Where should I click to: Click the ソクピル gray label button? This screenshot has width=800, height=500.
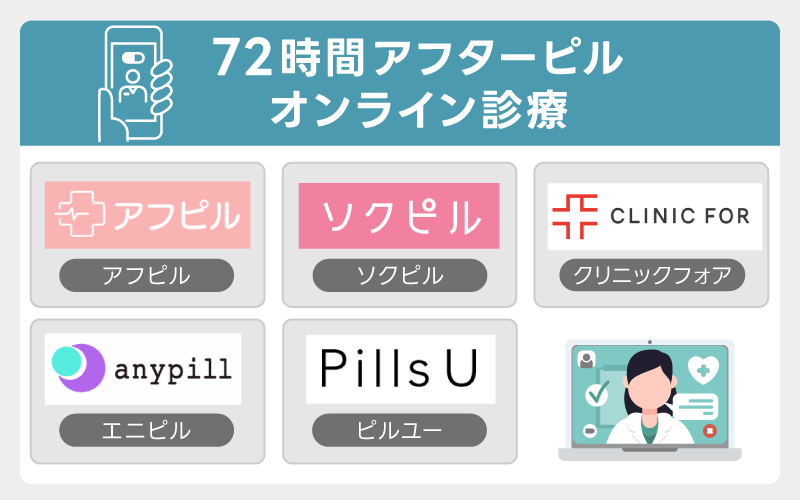click(399, 275)
